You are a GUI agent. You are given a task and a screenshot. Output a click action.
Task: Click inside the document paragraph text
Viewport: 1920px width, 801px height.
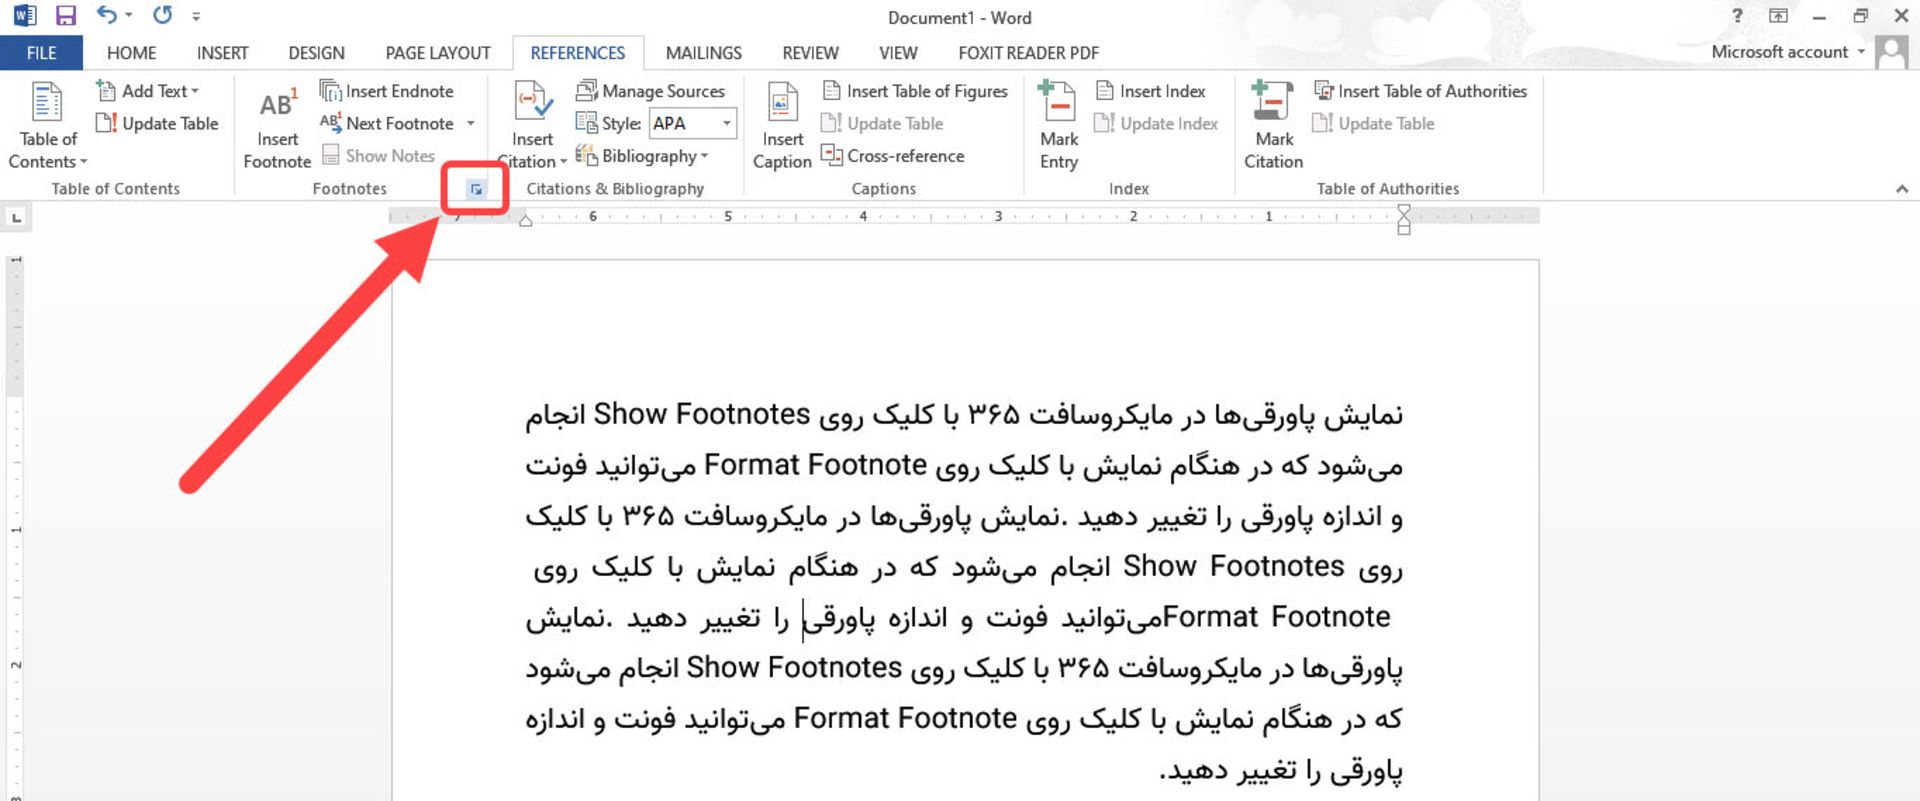coord(964,591)
